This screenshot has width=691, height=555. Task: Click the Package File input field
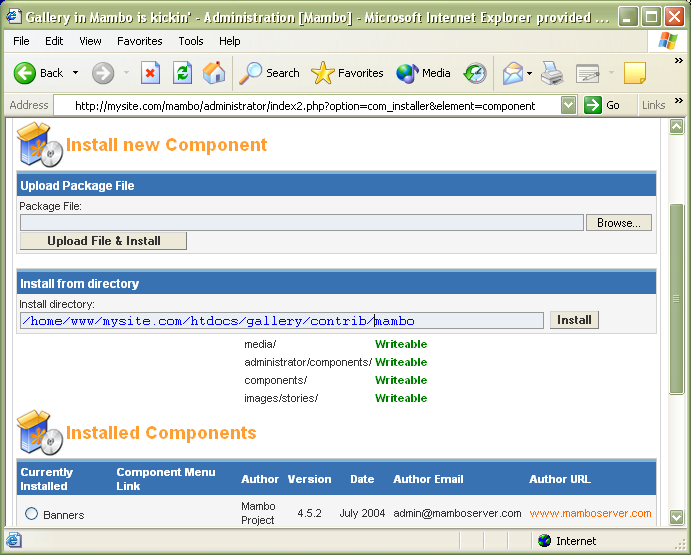[302, 223]
